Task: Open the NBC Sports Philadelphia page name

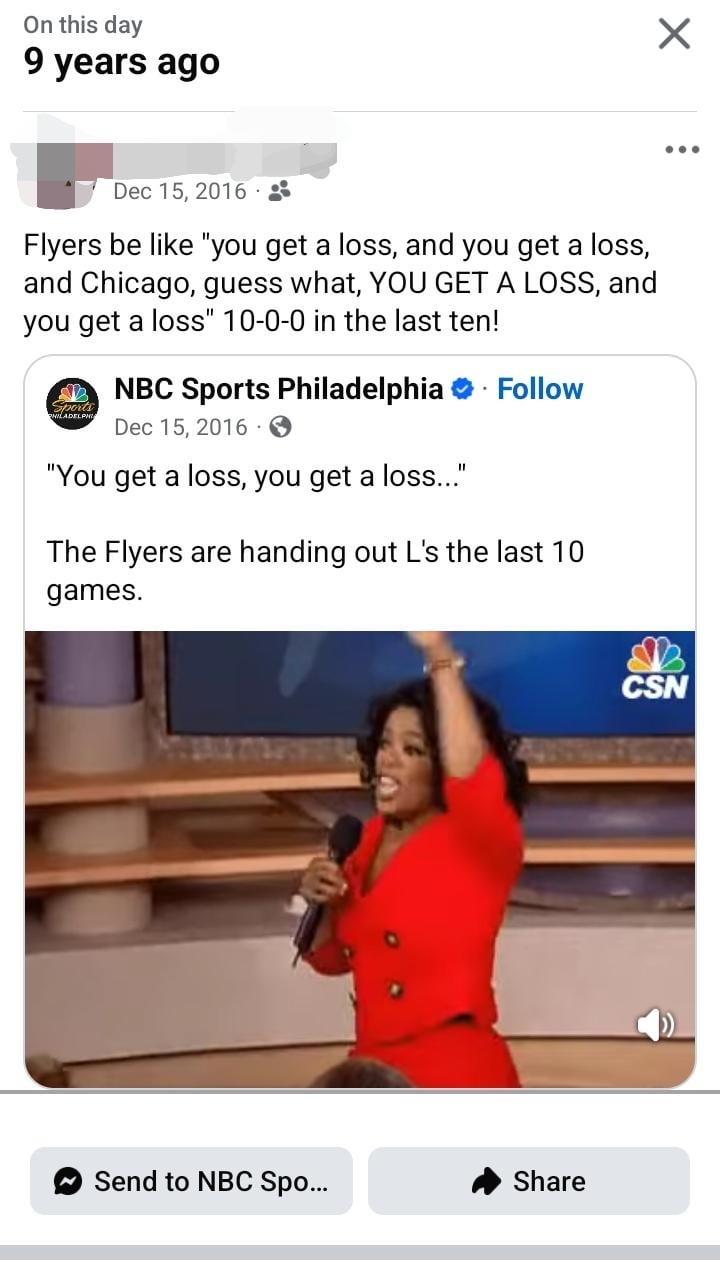Action: [x=279, y=389]
